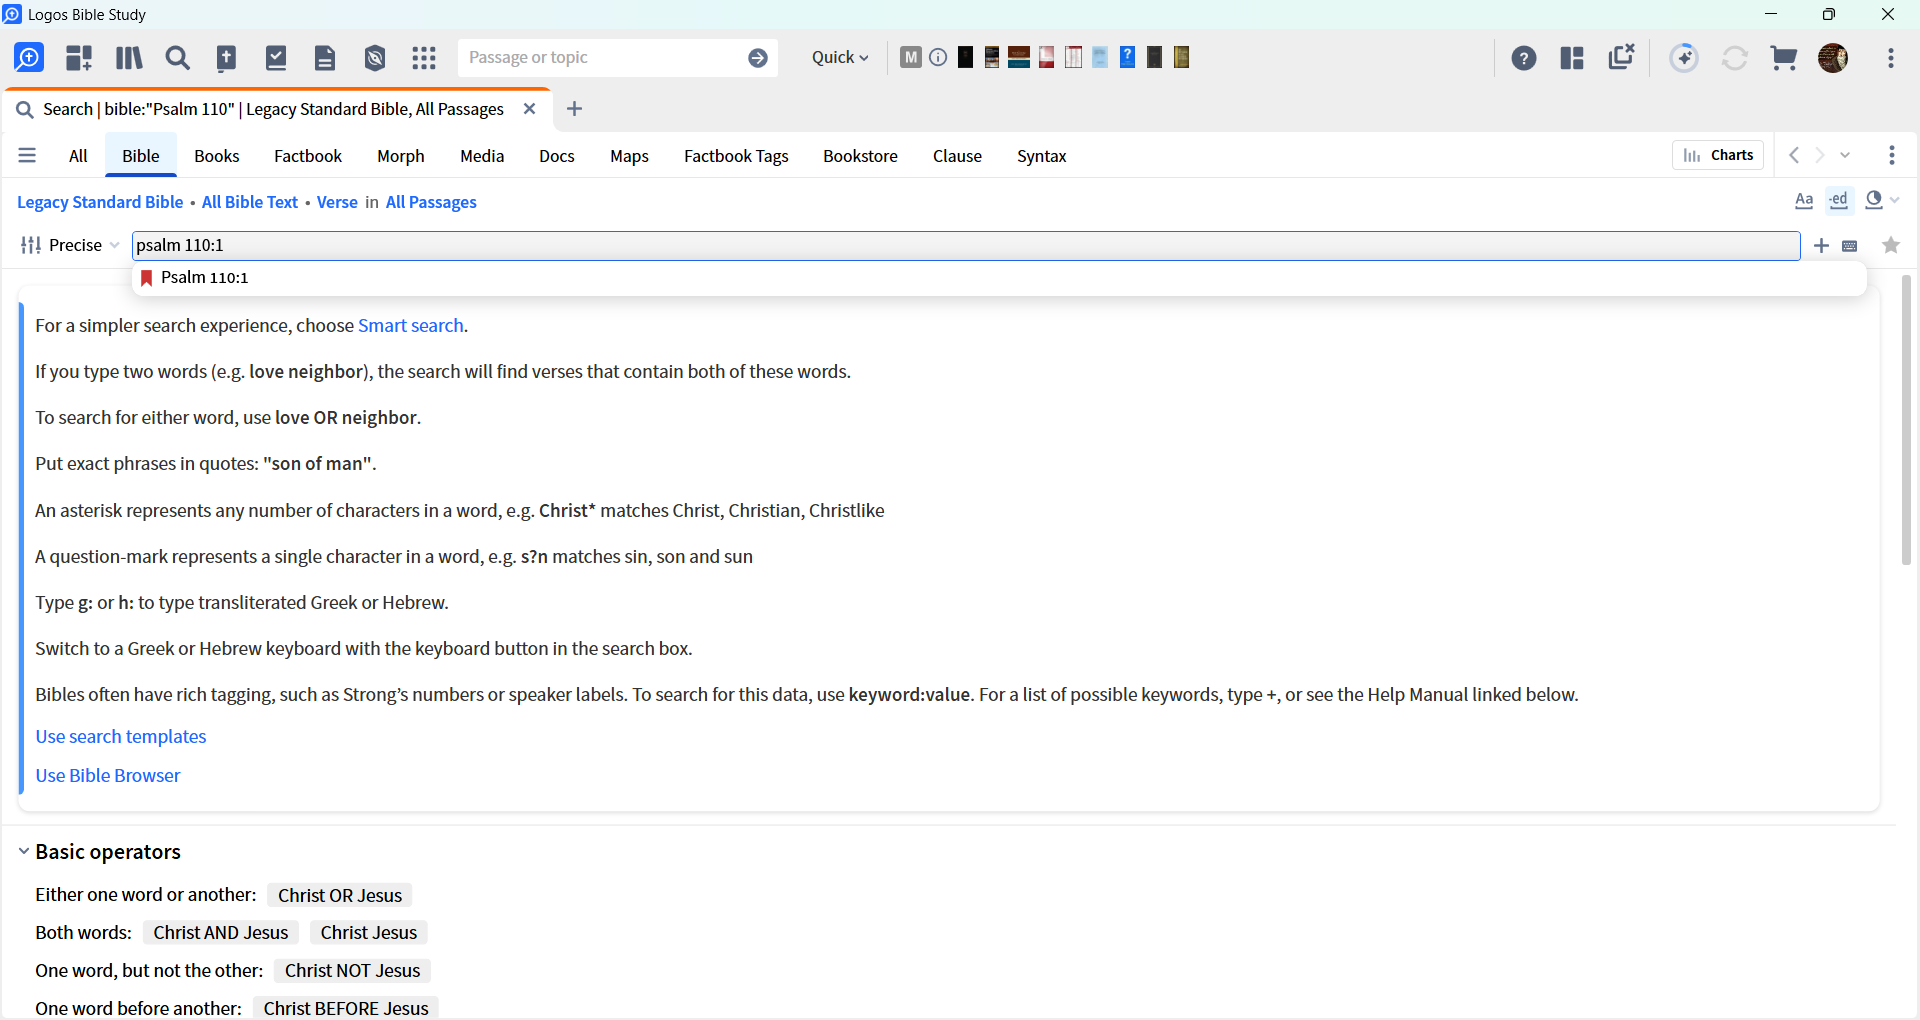Open the Use search templates link
Screen dimensions: 1920x1020
pos(121,736)
